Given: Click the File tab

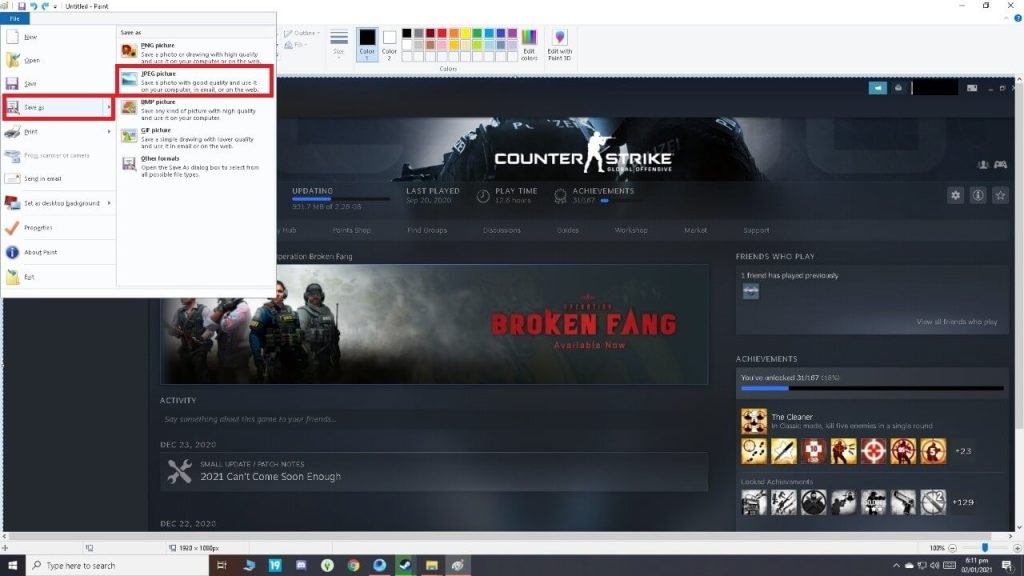Looking at the screenshot, I should (14, 18).
